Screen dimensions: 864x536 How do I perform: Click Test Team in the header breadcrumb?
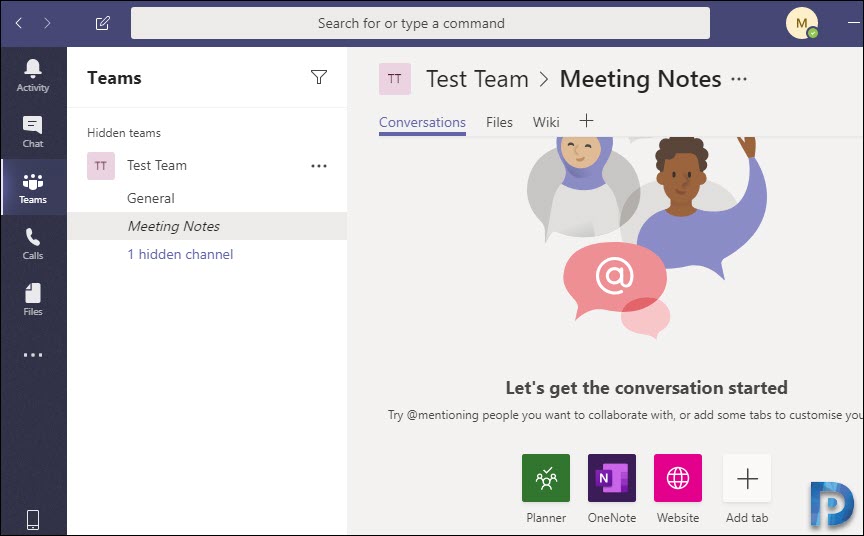tap(477, 79)
